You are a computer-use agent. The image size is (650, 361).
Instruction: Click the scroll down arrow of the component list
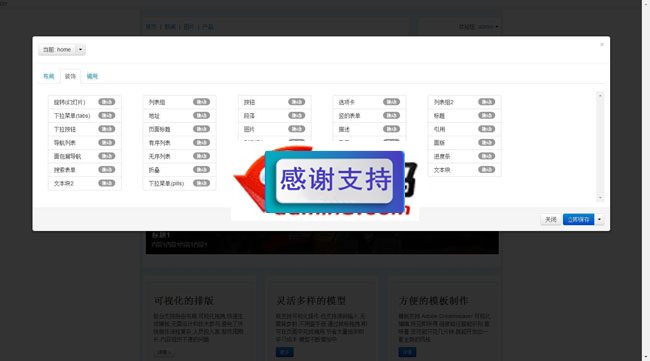[600, 198]
